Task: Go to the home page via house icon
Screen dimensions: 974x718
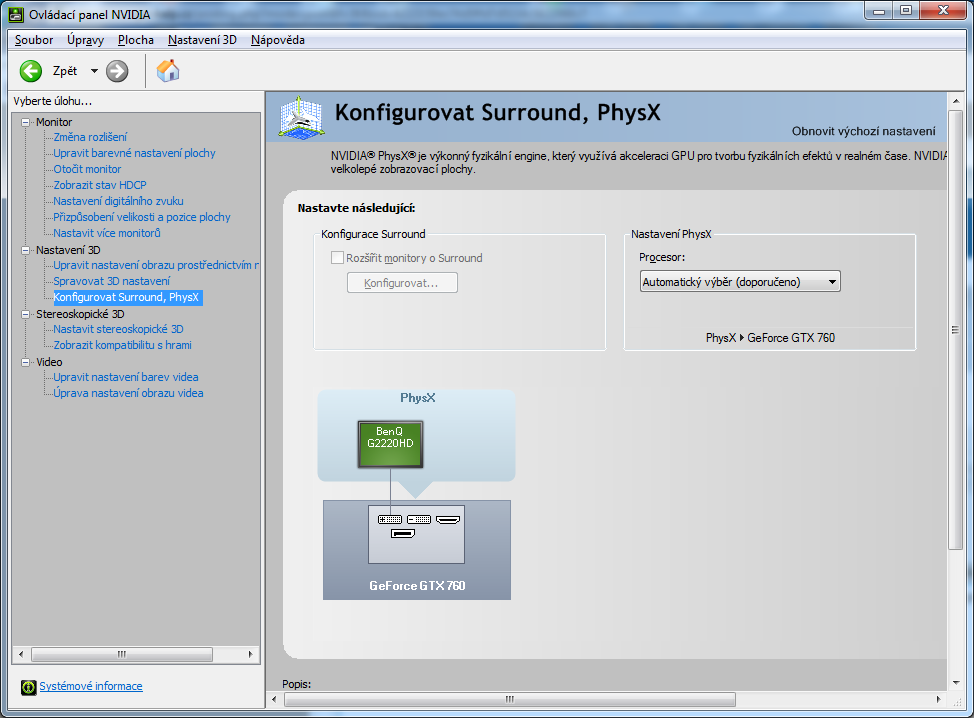Action: tap(168, 71)
